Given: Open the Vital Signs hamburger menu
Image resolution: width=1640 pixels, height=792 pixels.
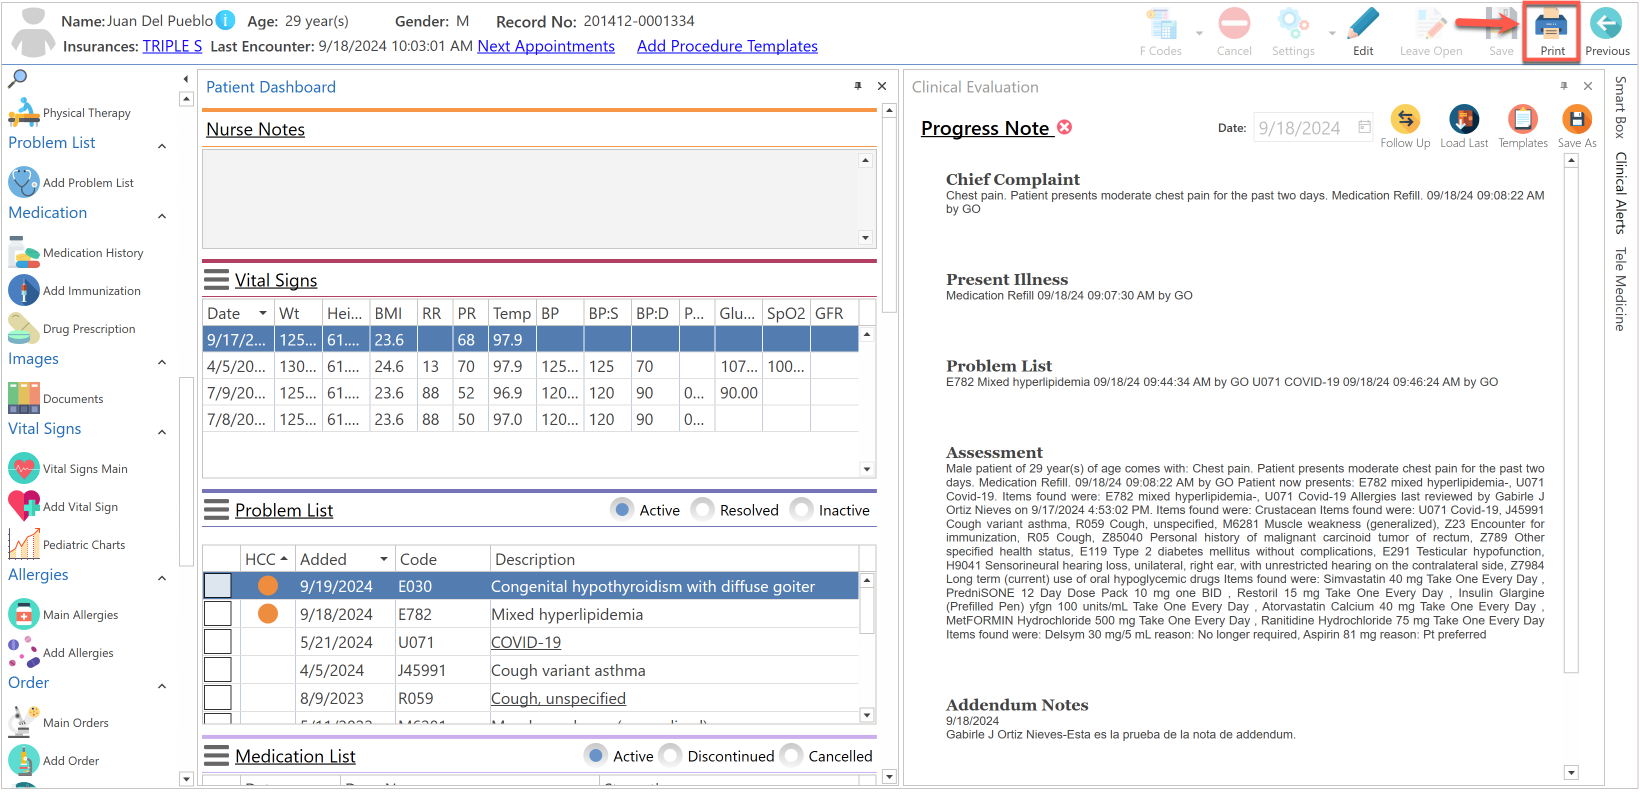Looking at the screenshot, I should pyautogui.click(x=216, y=279).
